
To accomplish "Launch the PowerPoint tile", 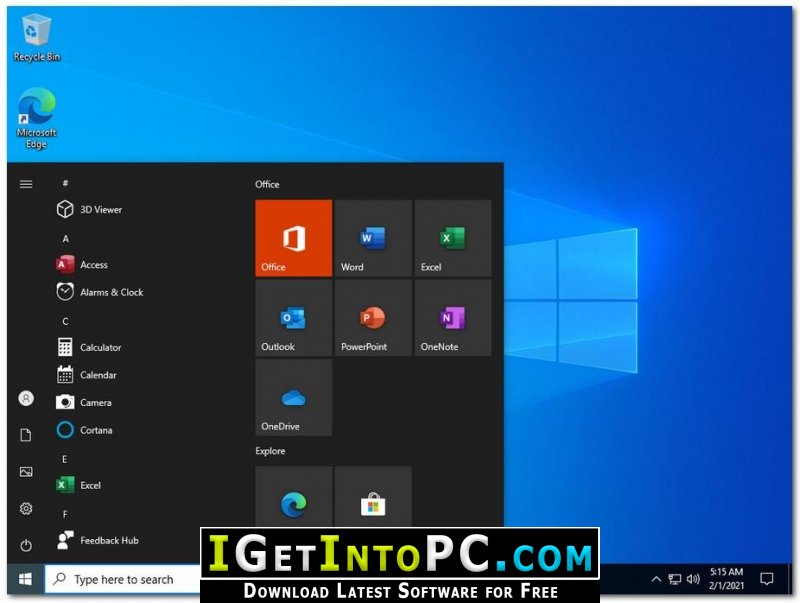I will tap(373, 317).
